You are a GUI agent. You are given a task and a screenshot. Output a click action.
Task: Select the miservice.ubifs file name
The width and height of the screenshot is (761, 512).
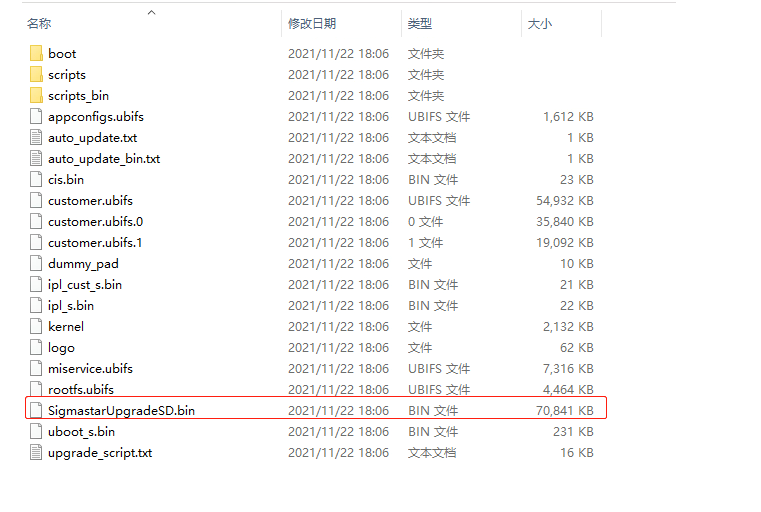pos(90,368)
